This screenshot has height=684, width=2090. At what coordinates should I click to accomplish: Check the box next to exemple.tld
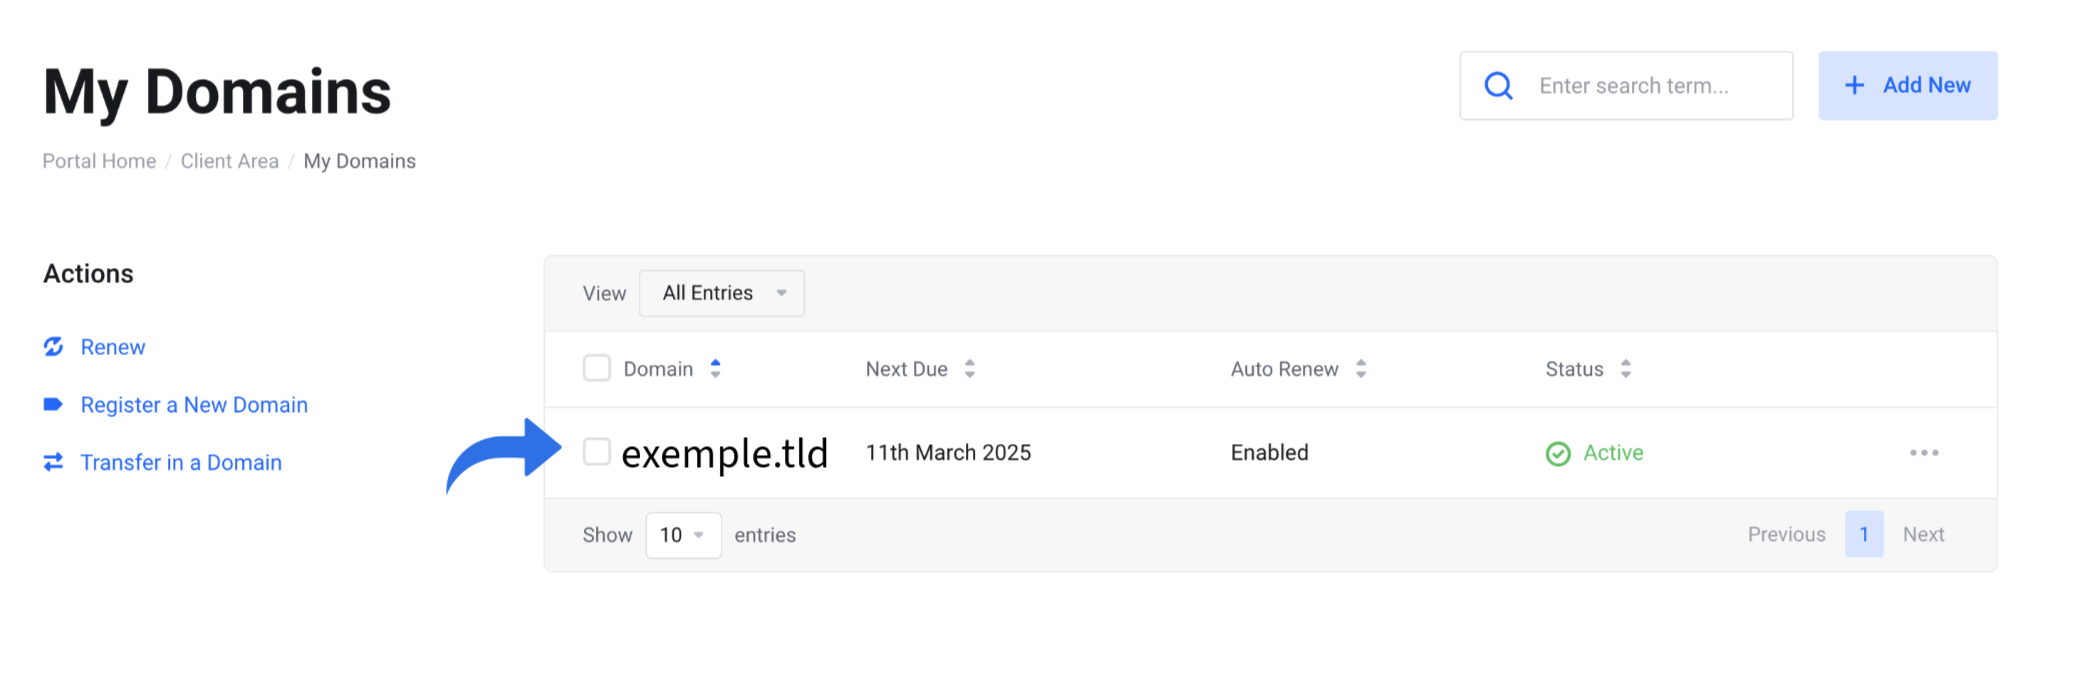coord(597,452)
